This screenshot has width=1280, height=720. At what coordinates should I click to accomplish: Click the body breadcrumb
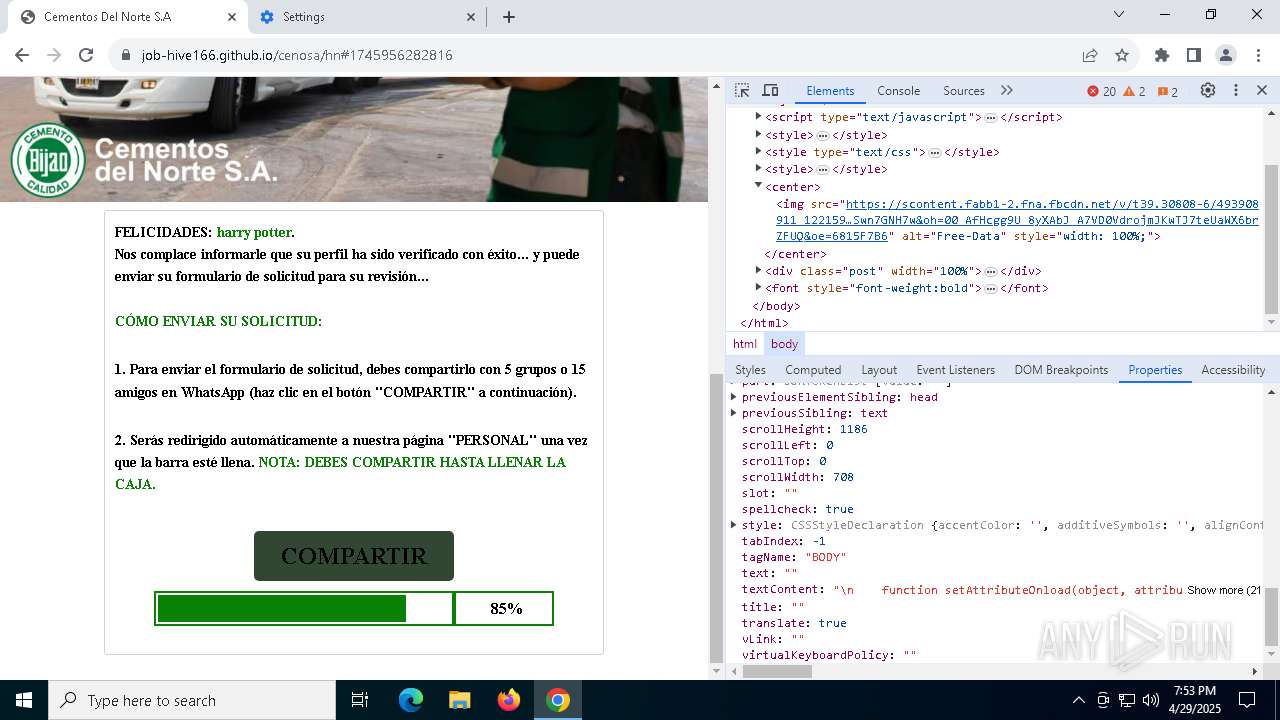tap(784, 344)
